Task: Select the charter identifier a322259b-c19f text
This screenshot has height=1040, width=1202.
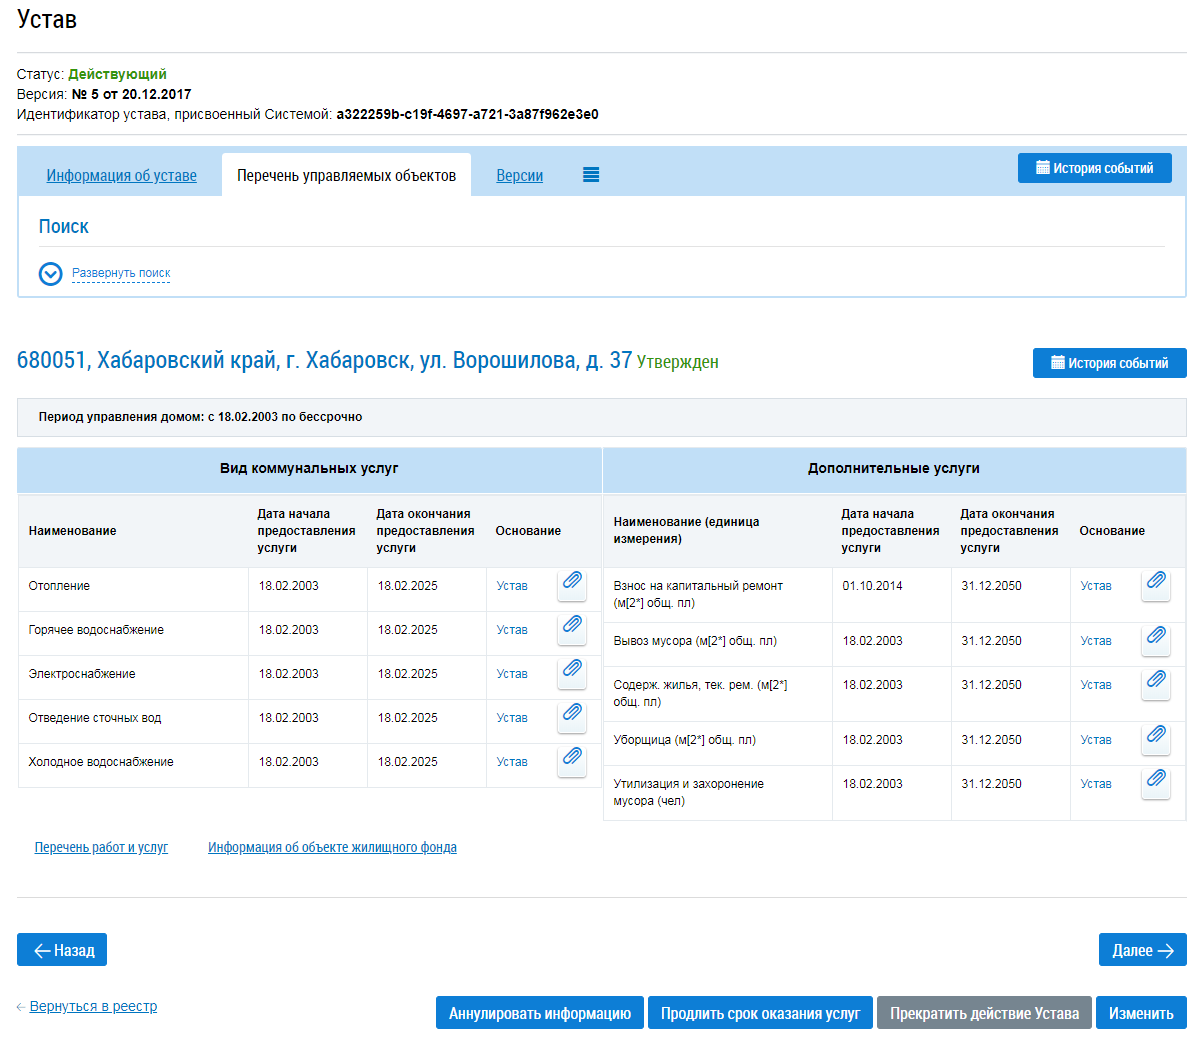Action: coord(467,114)
